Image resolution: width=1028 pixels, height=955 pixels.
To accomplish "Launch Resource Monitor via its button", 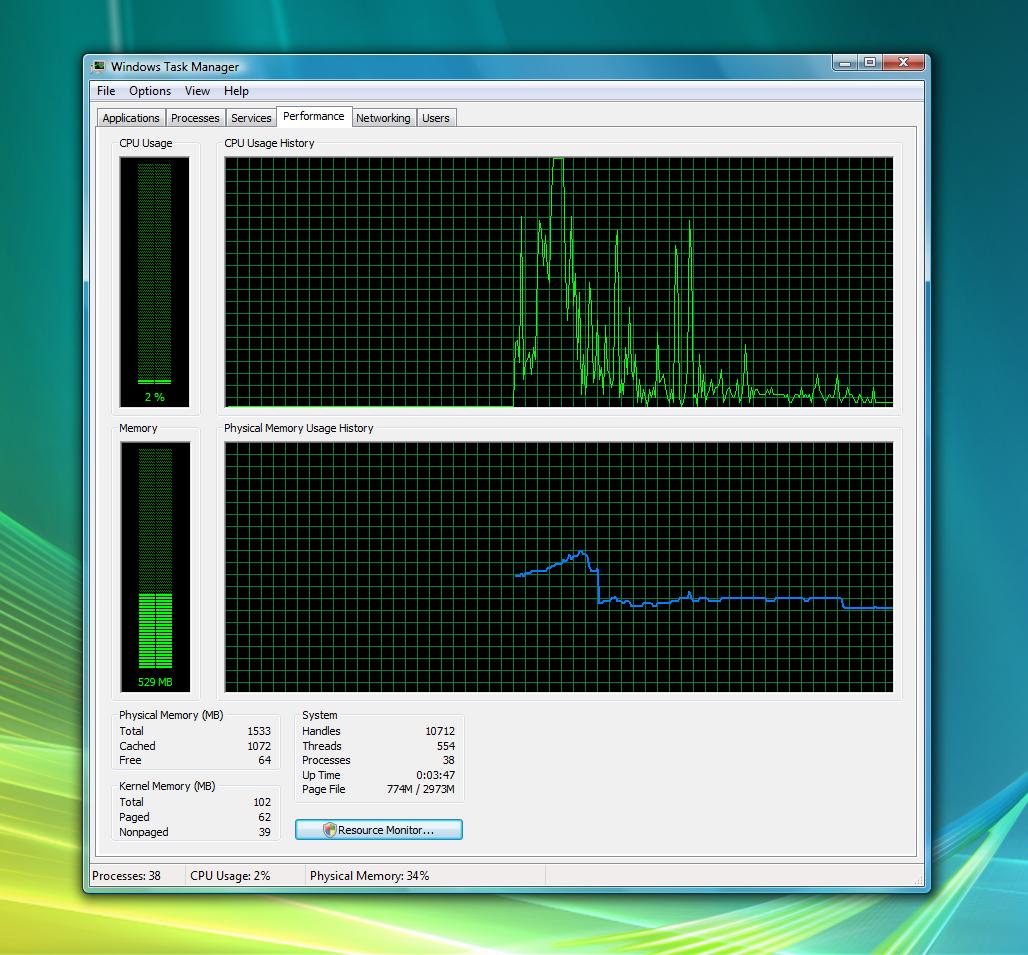I will click(x=378, y=830).
